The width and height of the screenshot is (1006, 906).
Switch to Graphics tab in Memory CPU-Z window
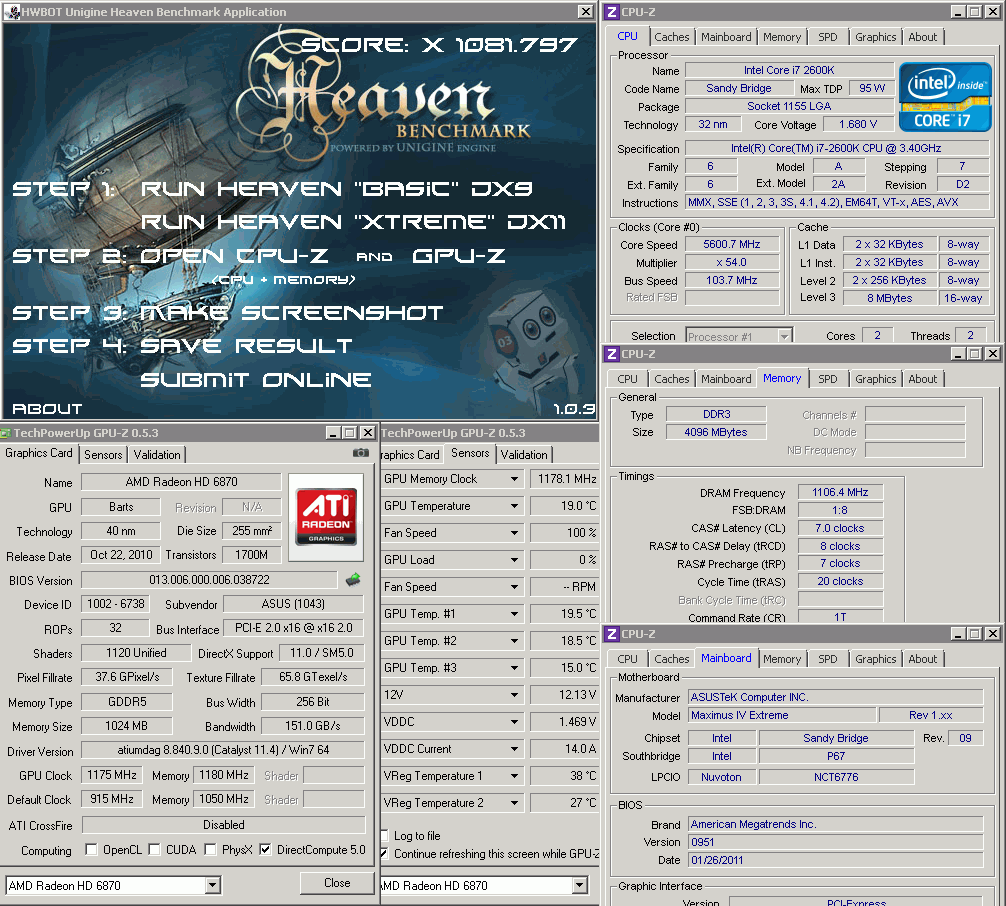pos(875,379)
